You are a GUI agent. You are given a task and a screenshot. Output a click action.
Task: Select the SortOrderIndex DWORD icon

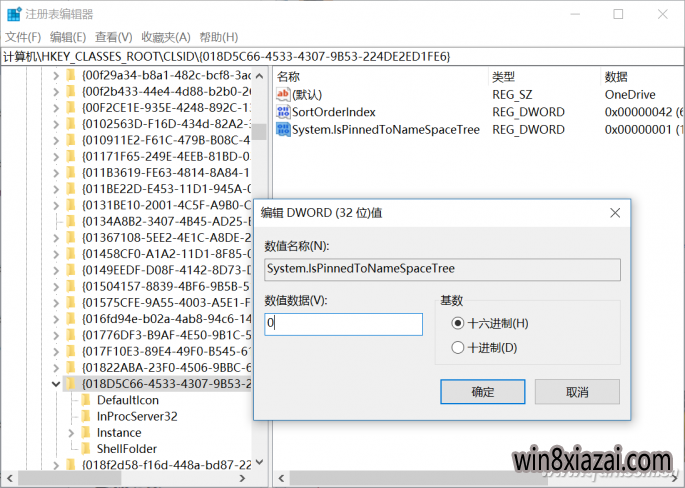pyautogui.click(x=284, y=112)
